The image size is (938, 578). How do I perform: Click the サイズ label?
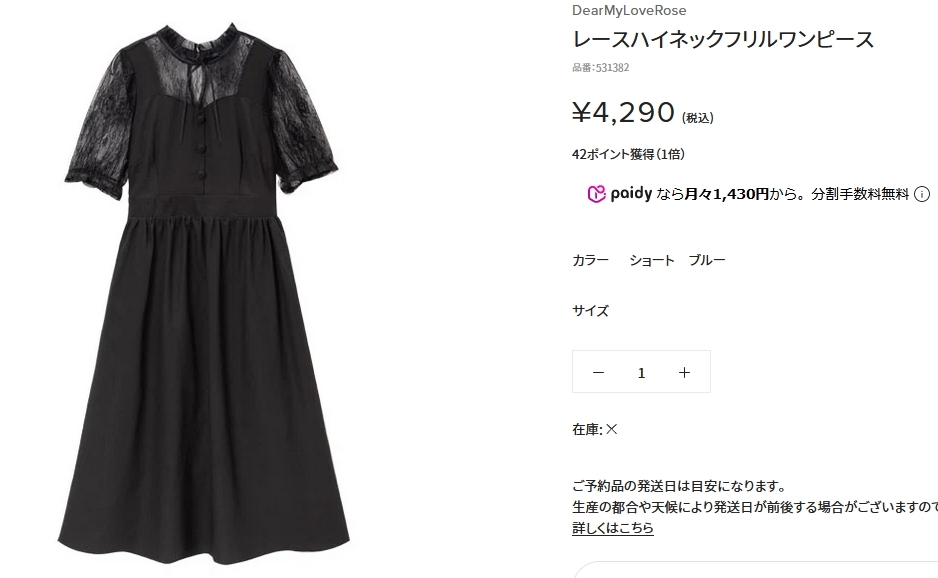click(x=590, y=311)
